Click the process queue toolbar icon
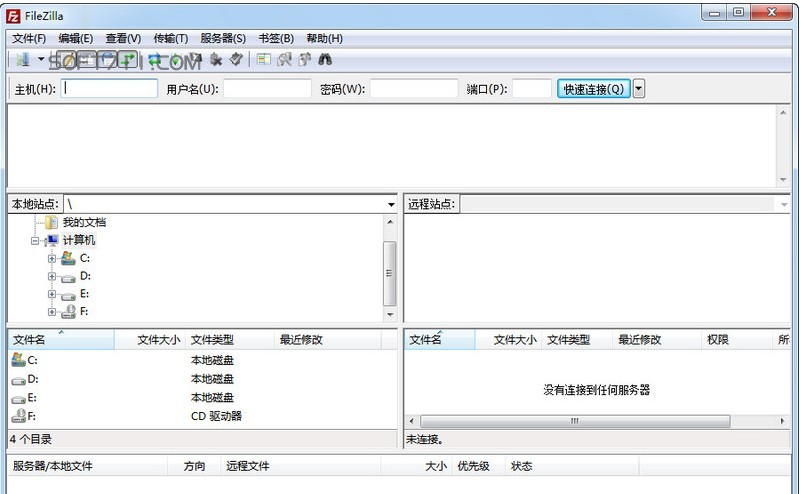803x494 pixels. [176, 60]
